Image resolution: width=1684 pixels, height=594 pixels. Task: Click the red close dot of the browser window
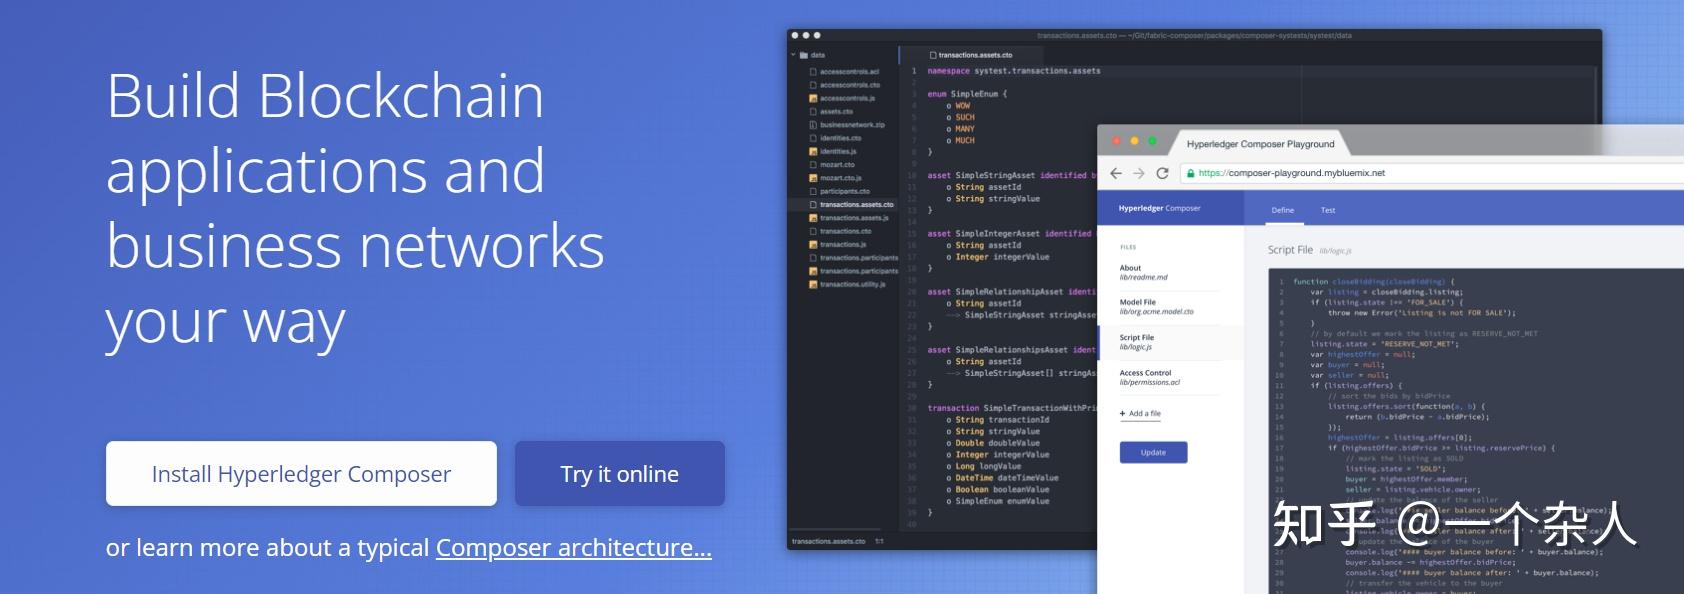click(1117, 141)
